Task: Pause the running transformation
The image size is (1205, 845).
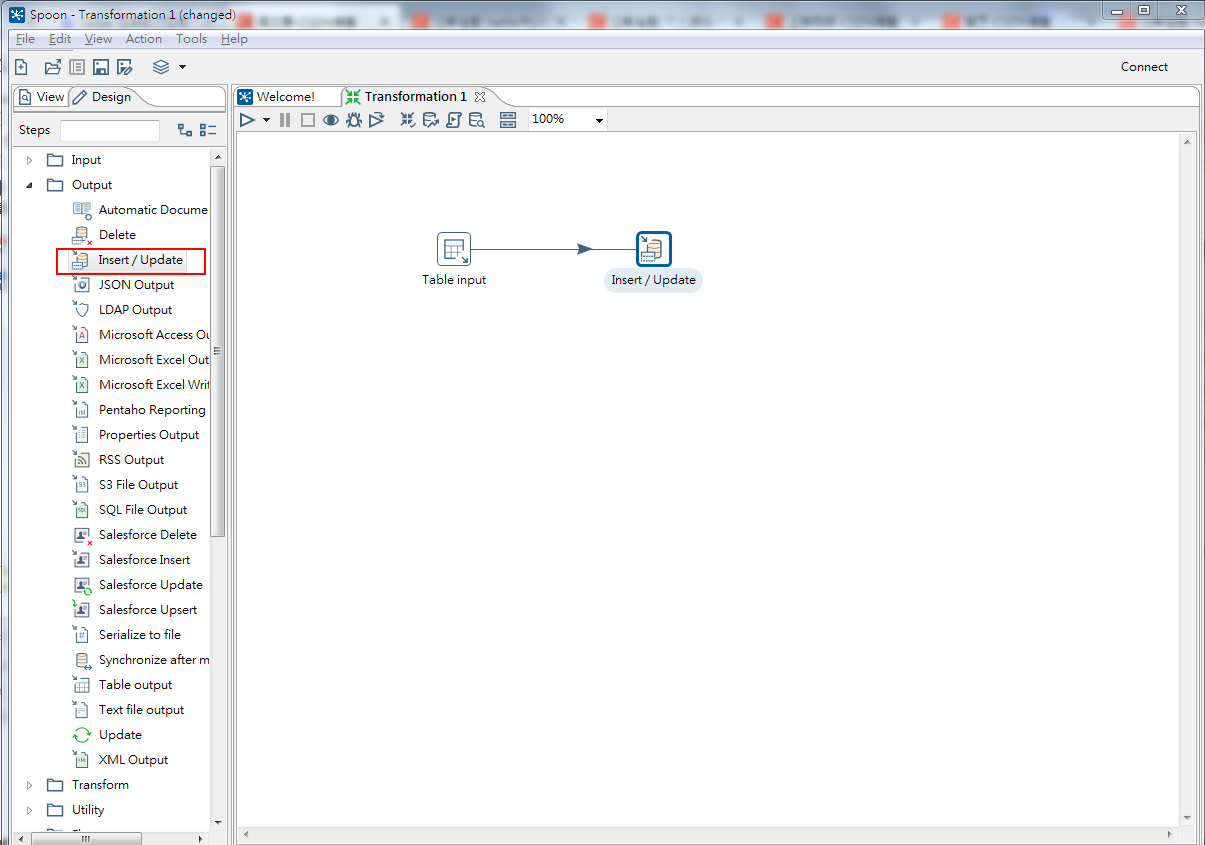Action: (x=285, y=120)
